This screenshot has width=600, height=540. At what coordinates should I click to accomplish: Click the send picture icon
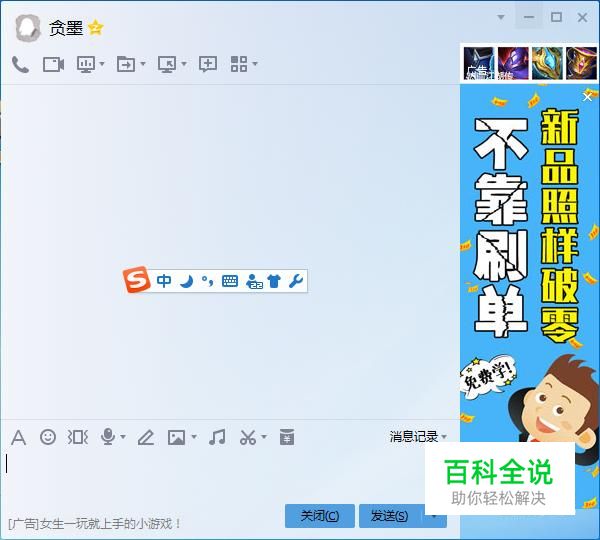coord(176,437)
